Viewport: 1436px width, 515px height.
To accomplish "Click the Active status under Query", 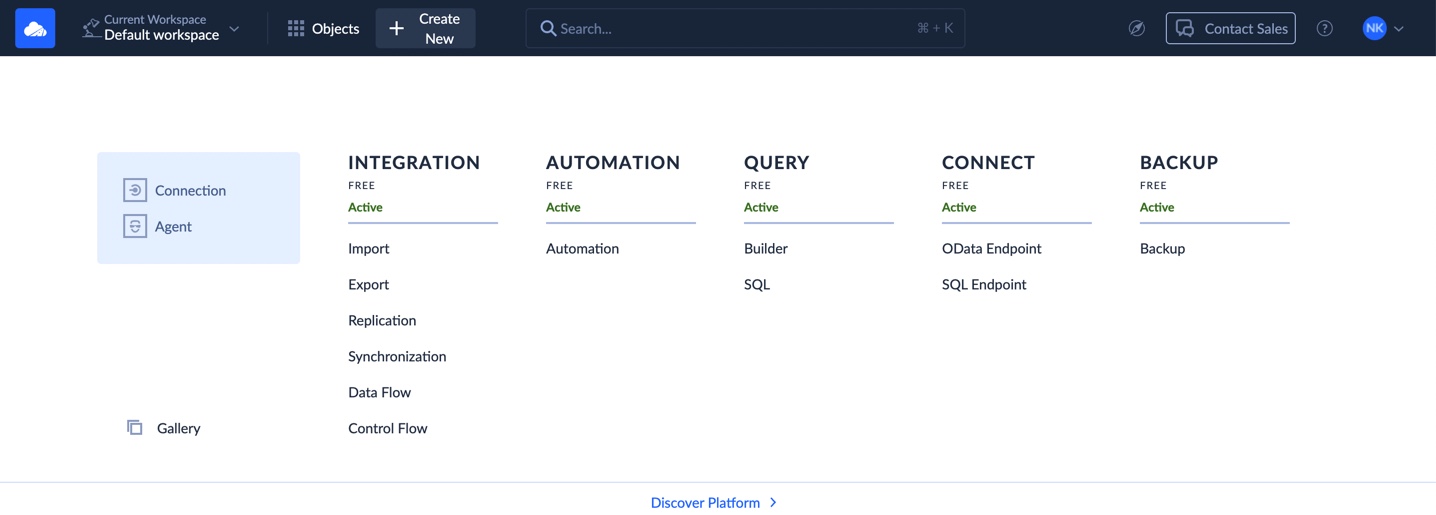I will click(x=761, y=207).
